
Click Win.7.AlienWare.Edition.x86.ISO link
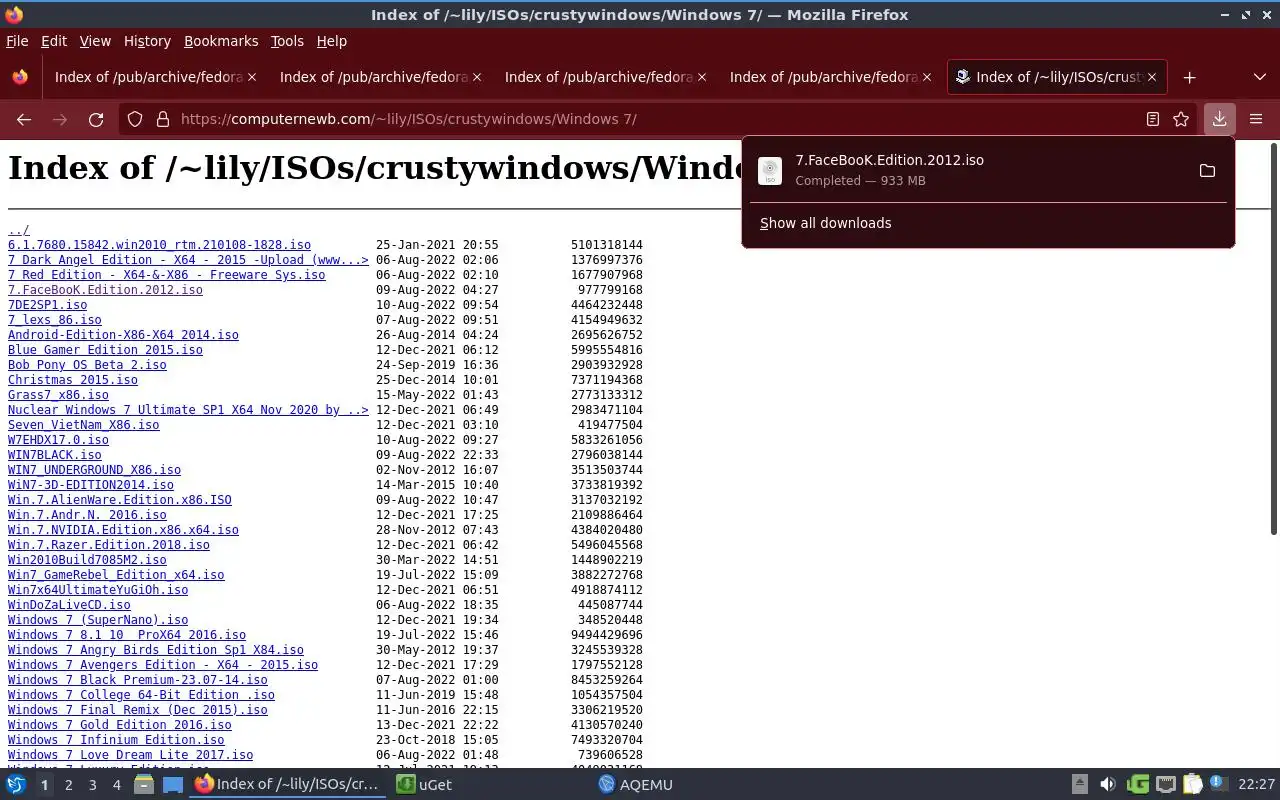120,500
